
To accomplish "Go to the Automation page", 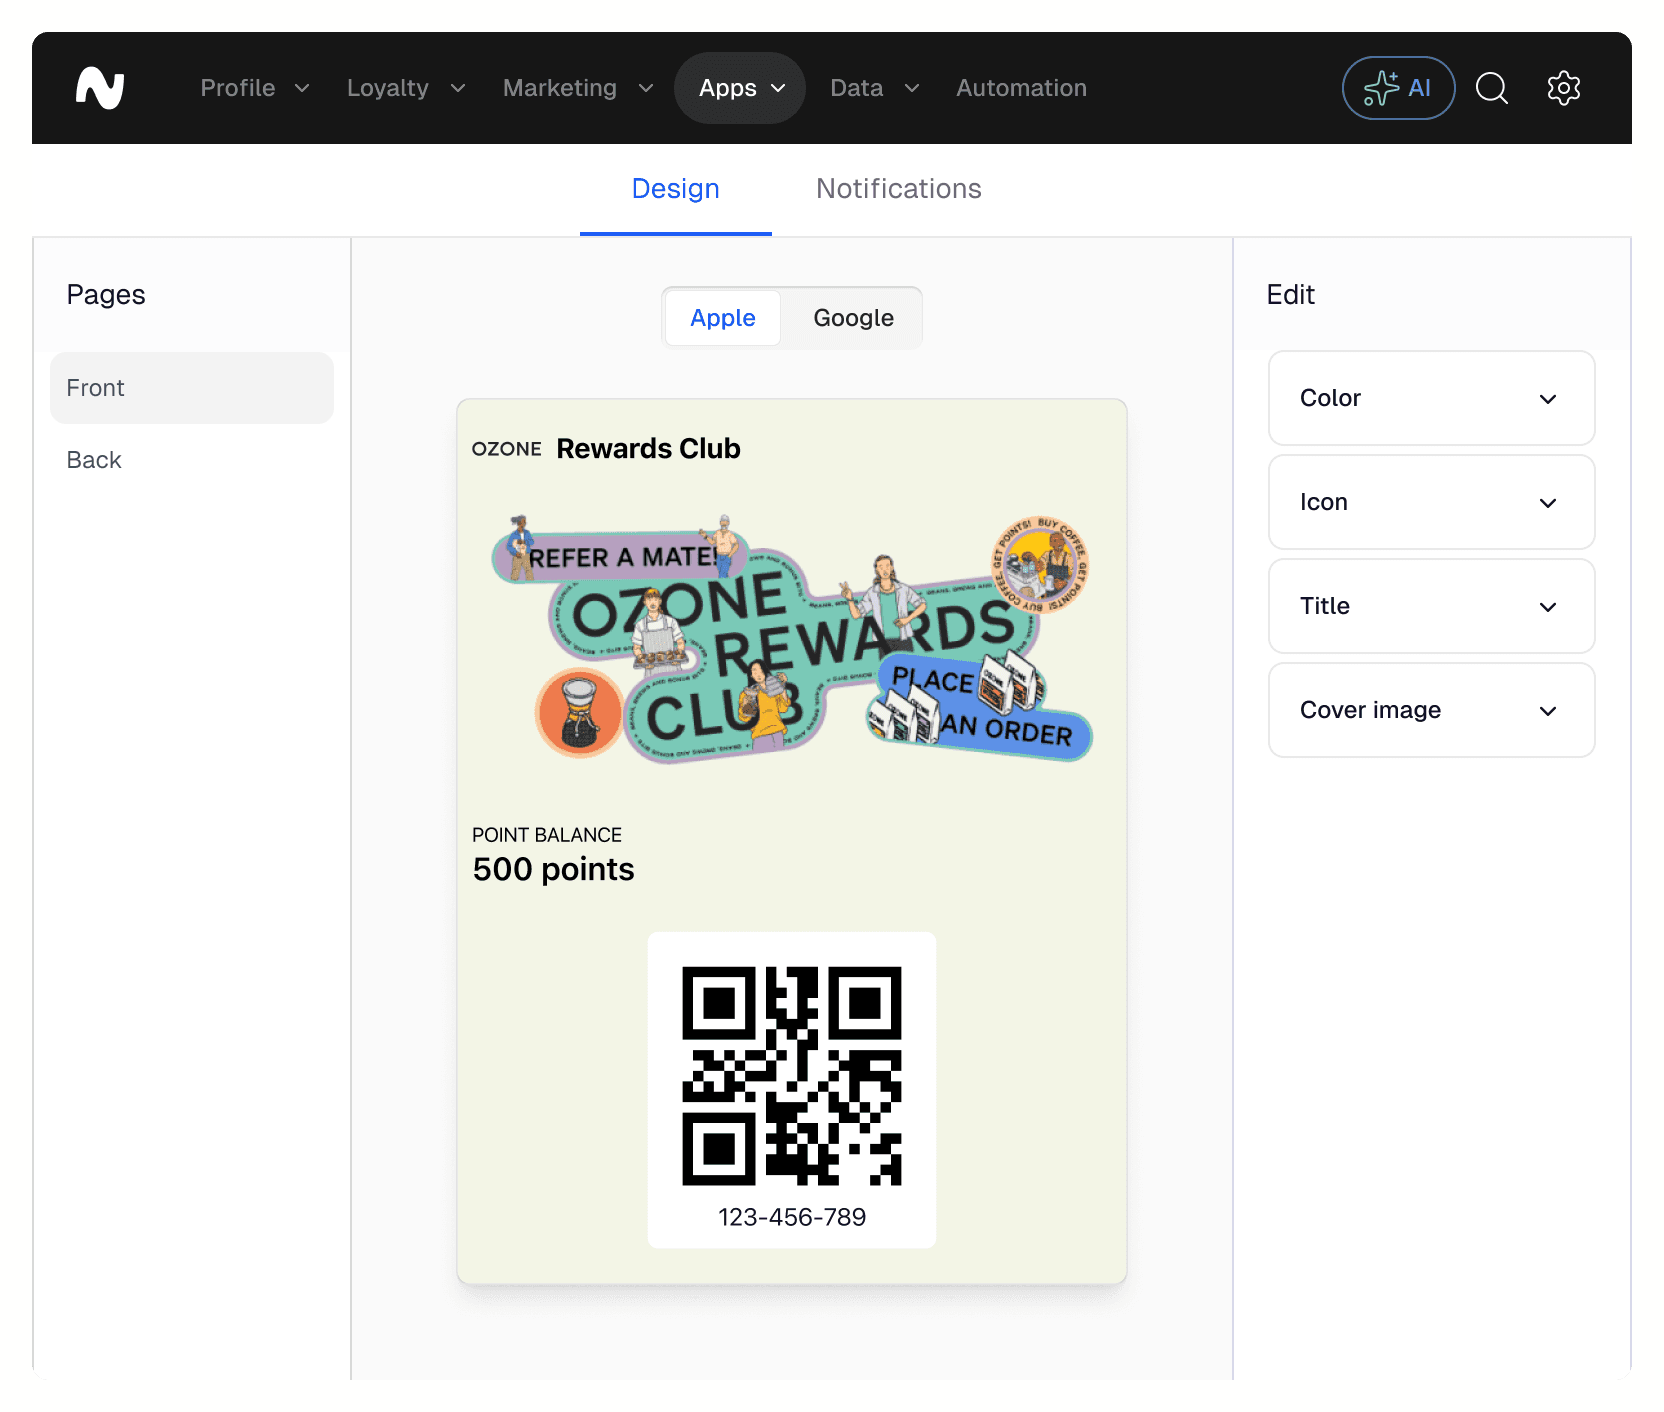I will click(1021, 88).
